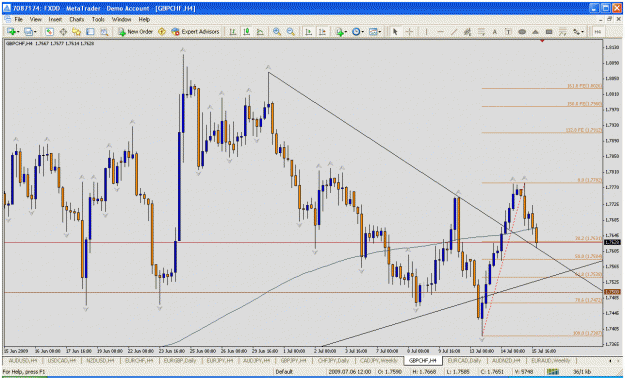Toggle the Chart Shift icon
625x378 pixels.
pyautogui.click(x=322, y=32)
